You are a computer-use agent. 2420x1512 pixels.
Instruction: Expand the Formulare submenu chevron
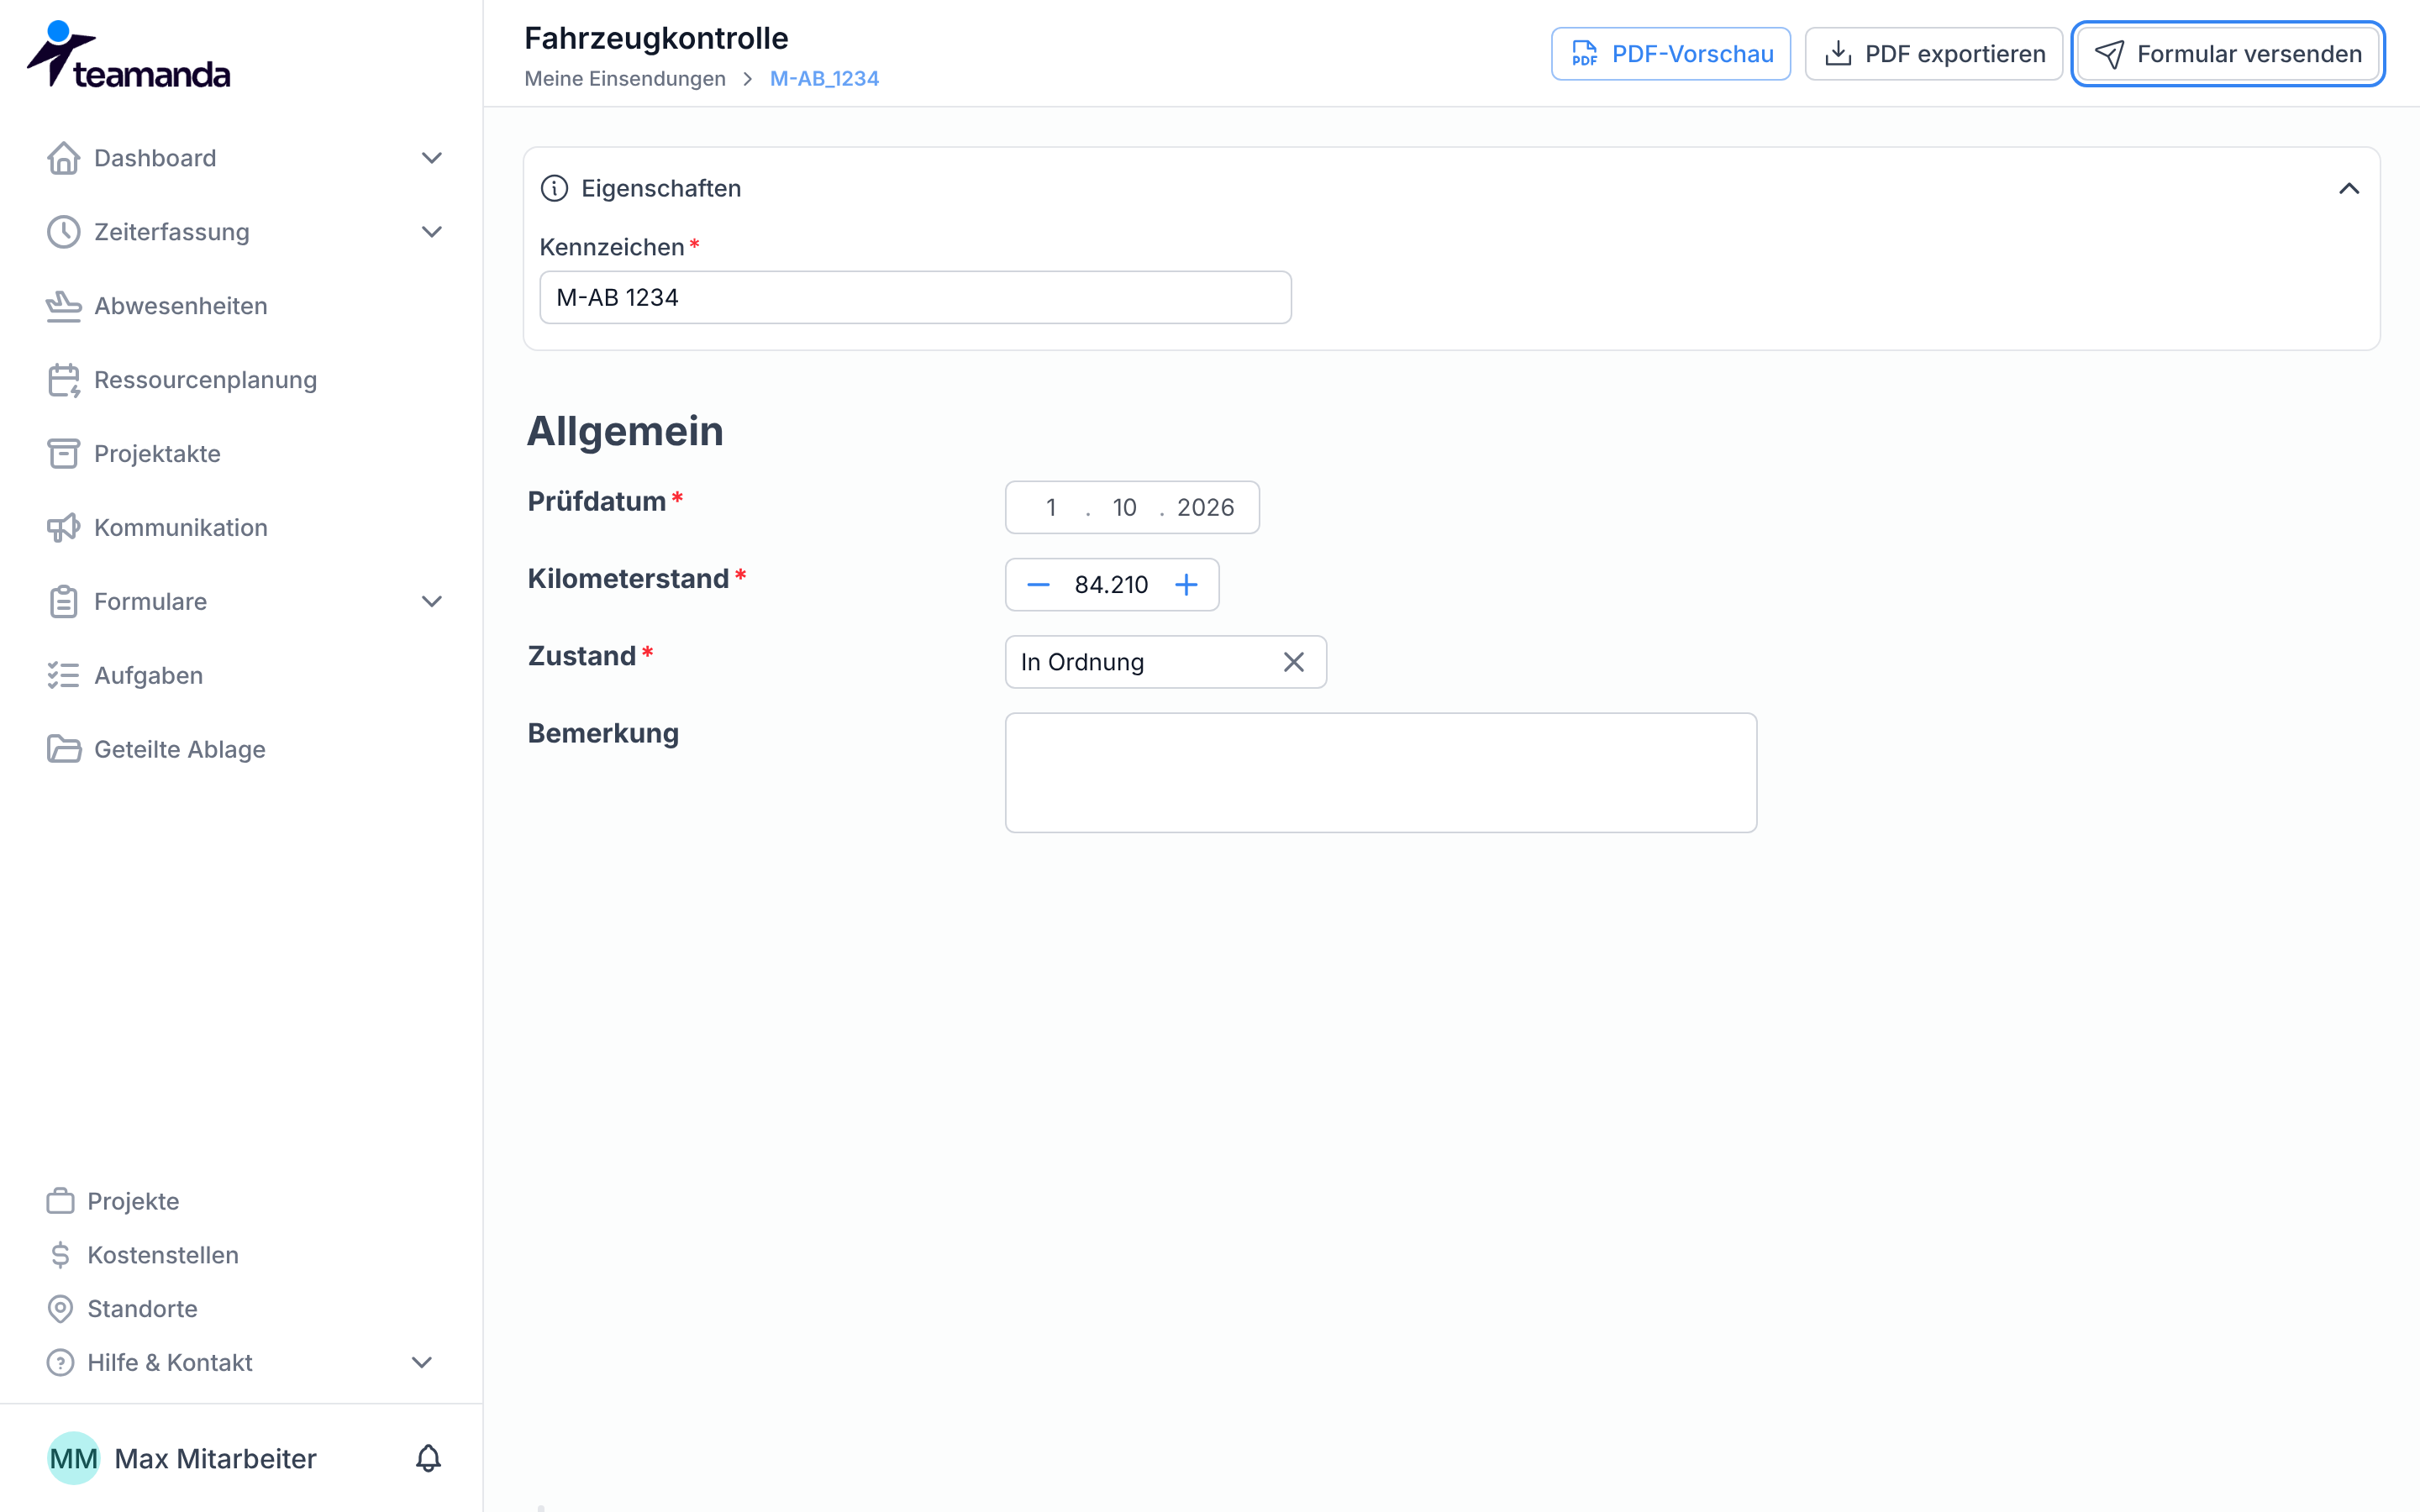tap(432, 602)
